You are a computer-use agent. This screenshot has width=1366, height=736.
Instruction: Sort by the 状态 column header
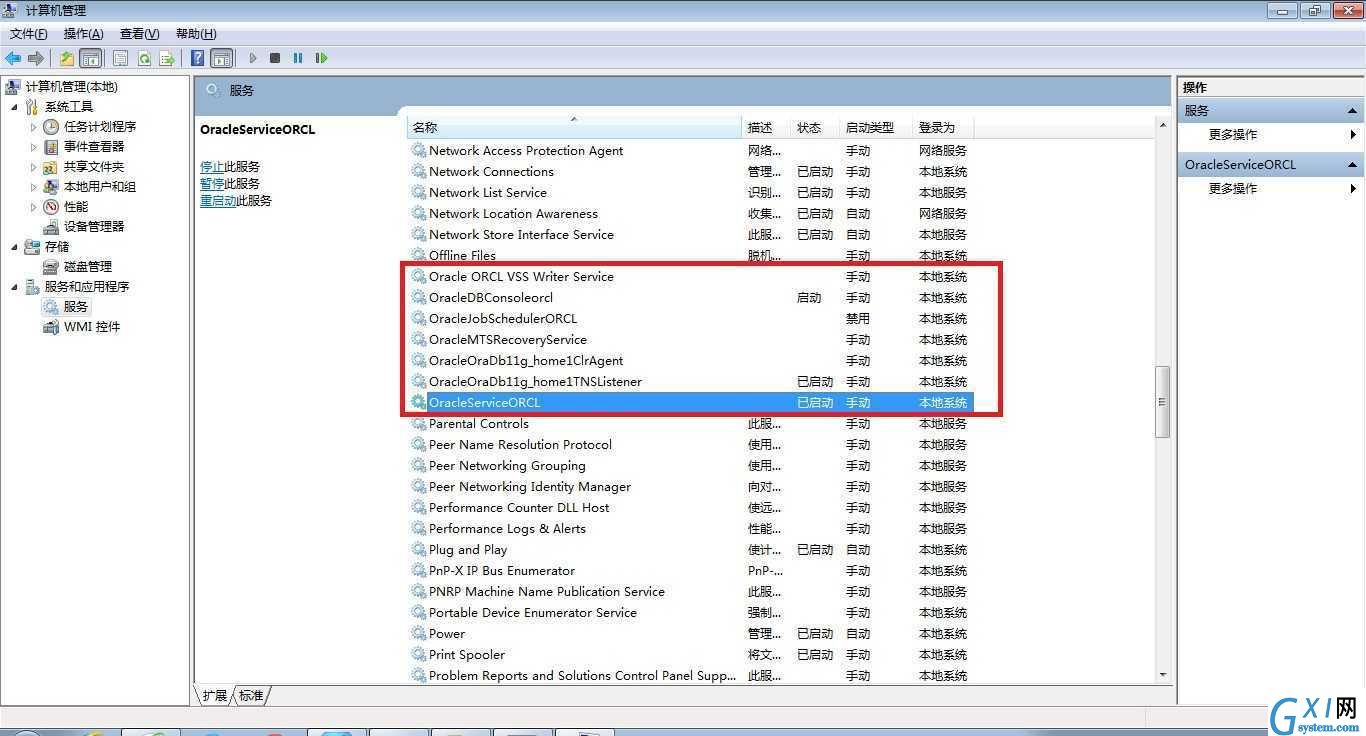(815, 127)
